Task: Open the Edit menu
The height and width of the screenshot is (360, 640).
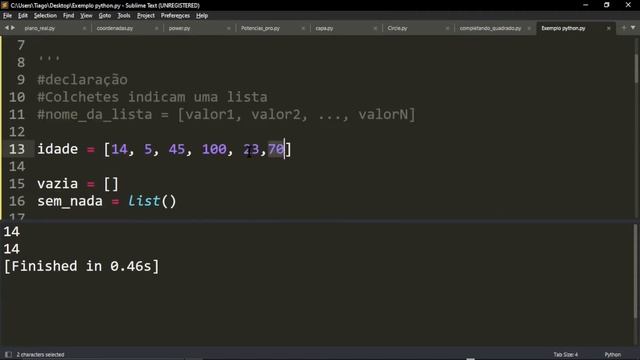Action: (23, 16)
